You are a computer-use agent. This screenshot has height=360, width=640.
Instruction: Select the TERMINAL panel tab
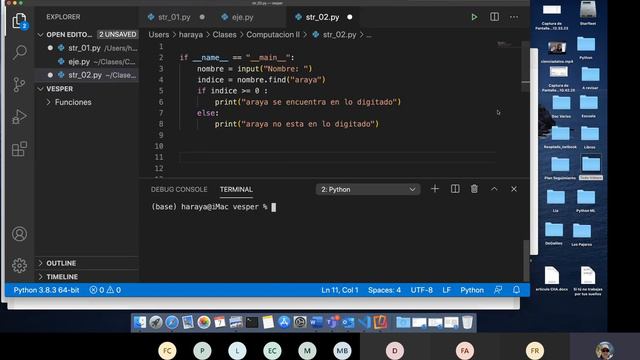(x=236, y=189)
